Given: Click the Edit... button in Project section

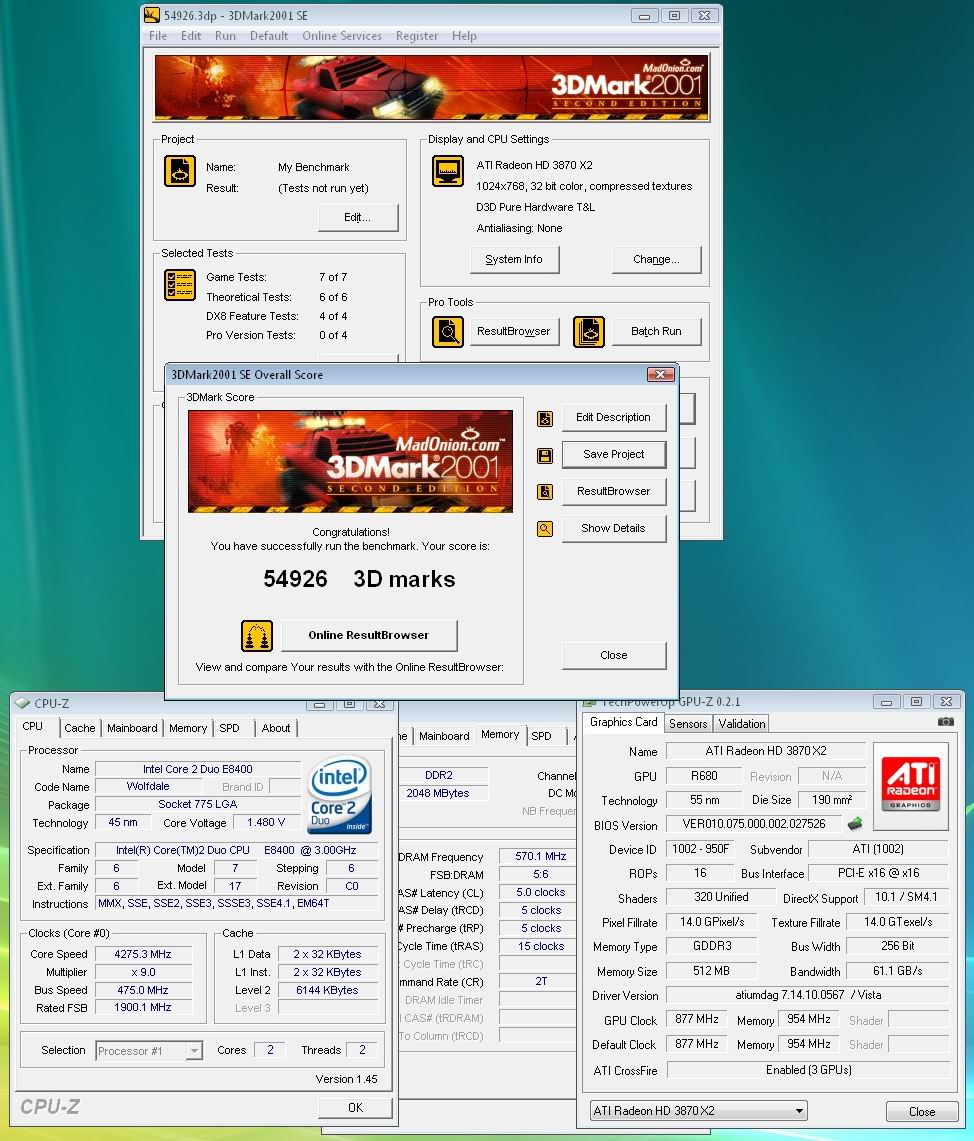Looking at the screenshot, I should 357,217.
